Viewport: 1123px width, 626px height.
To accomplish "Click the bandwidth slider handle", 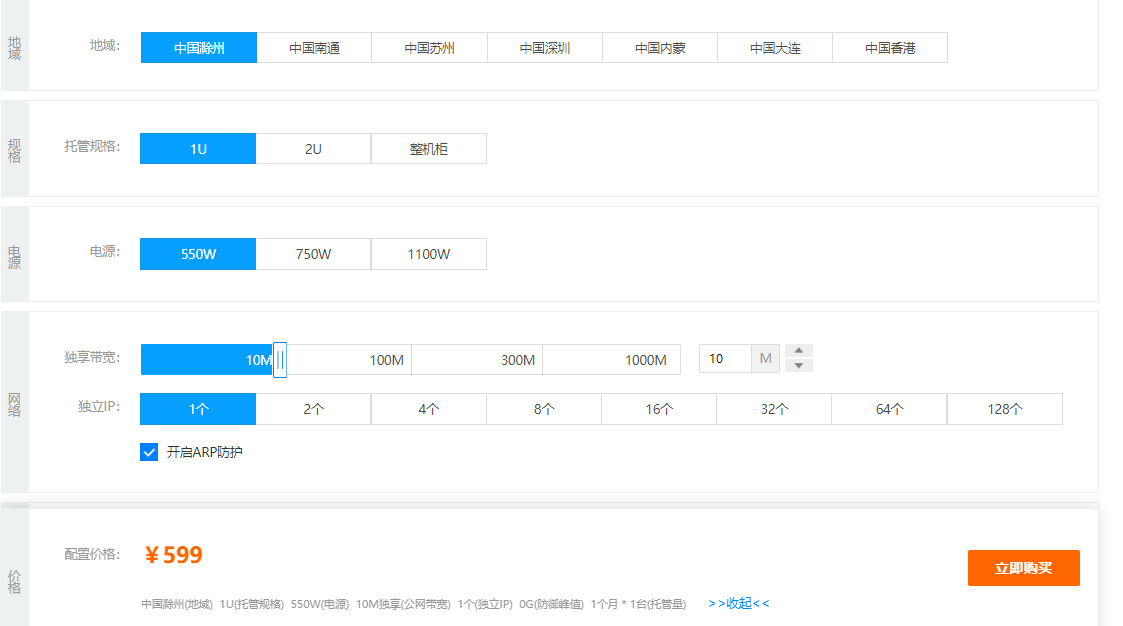I will coord(280,360).
